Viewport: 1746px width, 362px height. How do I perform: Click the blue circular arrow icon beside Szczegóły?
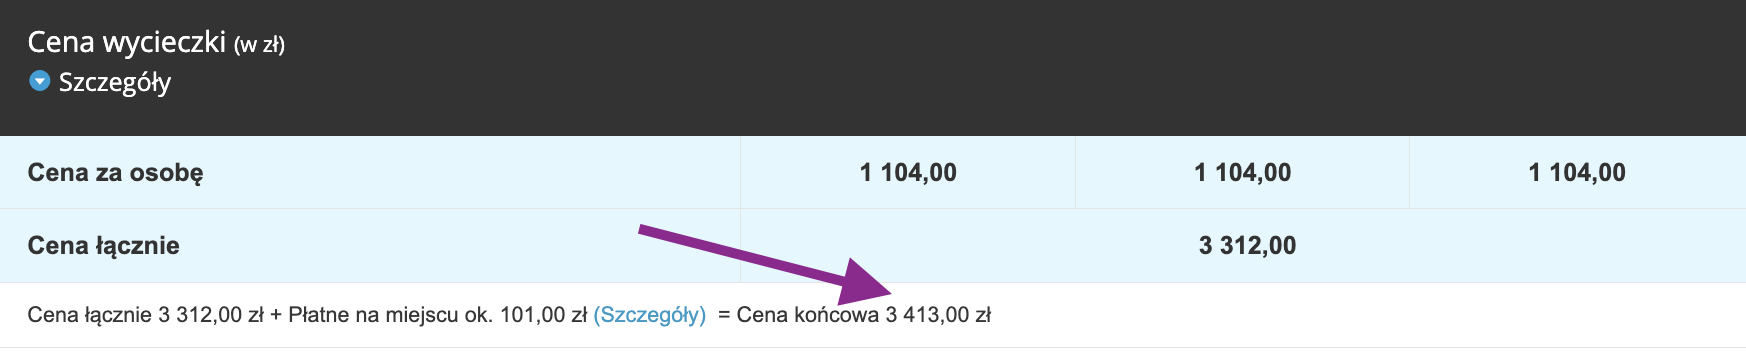(x=39, y=81)
